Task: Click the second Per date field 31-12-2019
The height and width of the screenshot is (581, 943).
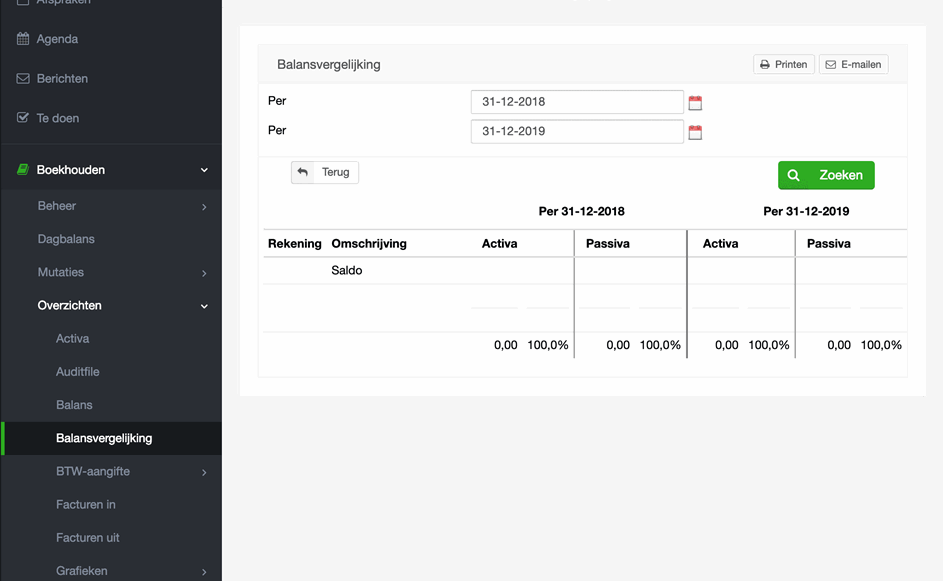Action: (577, 132)
